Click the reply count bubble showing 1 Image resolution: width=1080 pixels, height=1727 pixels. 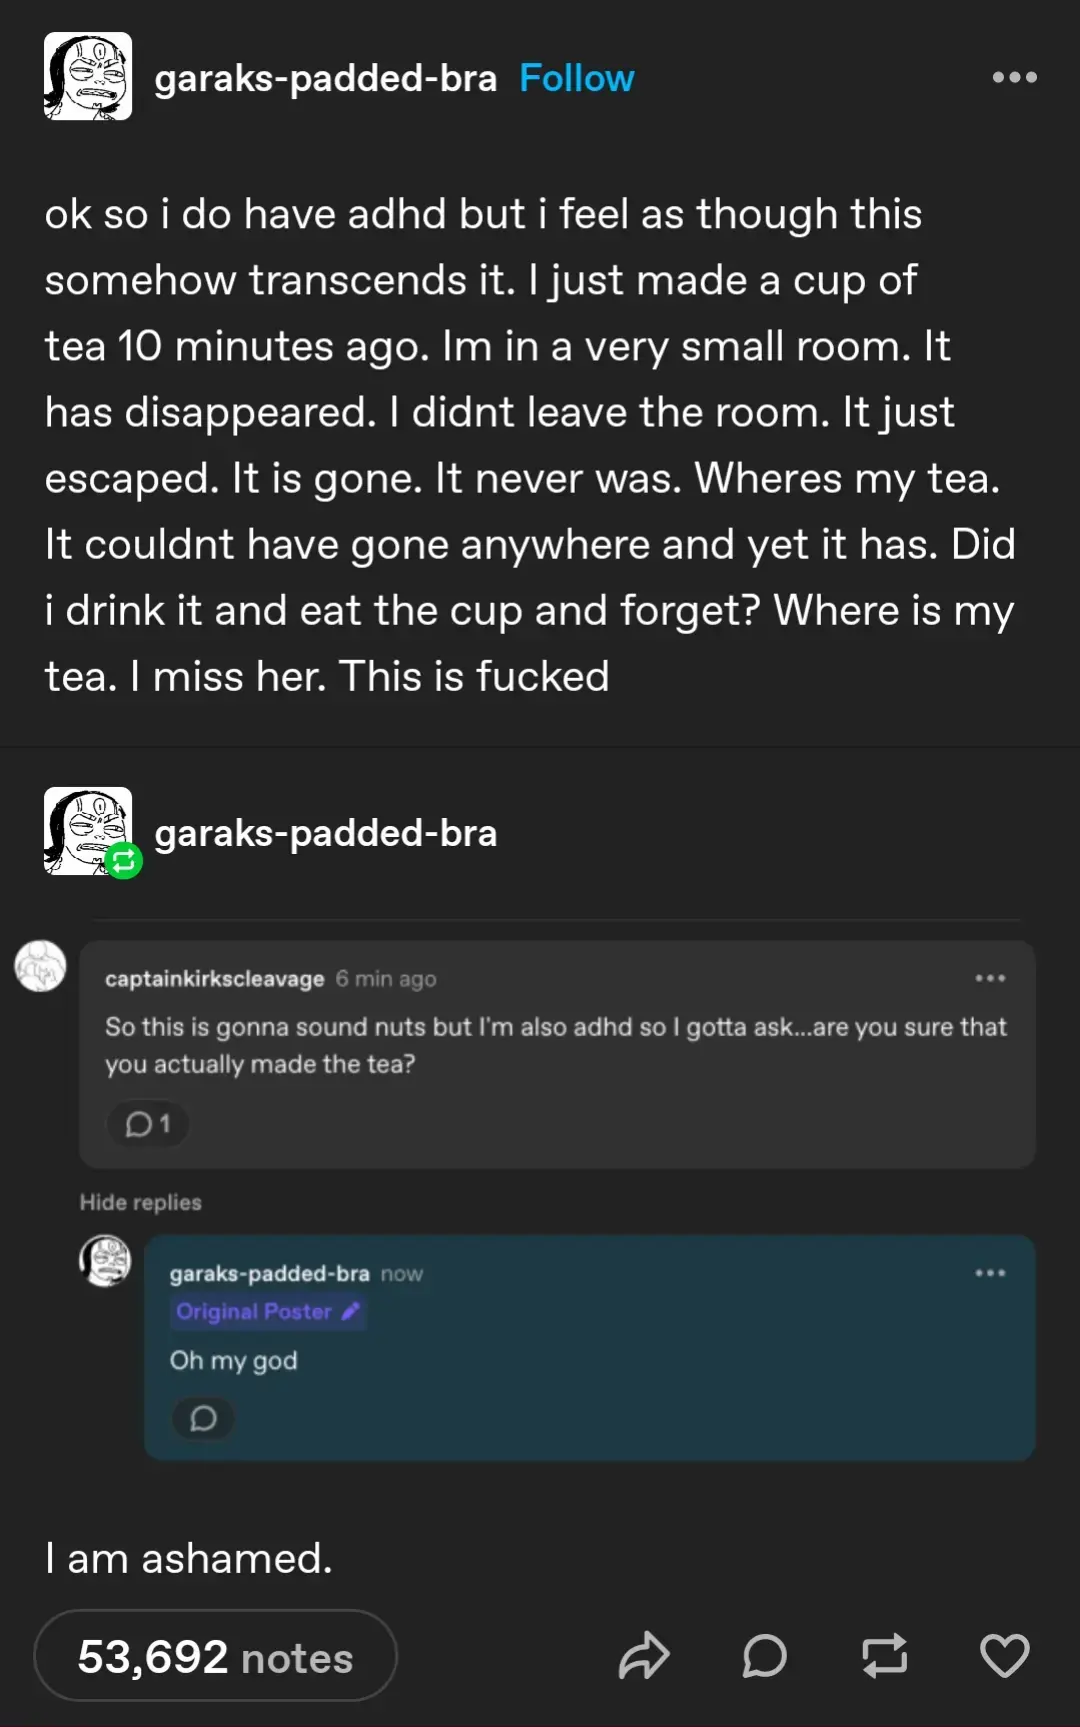point(148,1124)
